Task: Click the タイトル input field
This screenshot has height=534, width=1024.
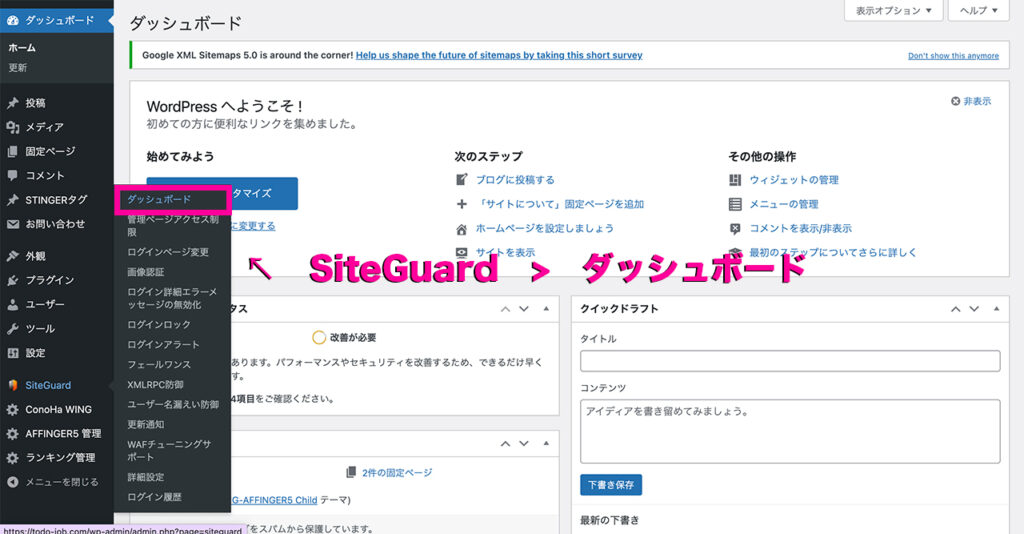Action: 790,361
